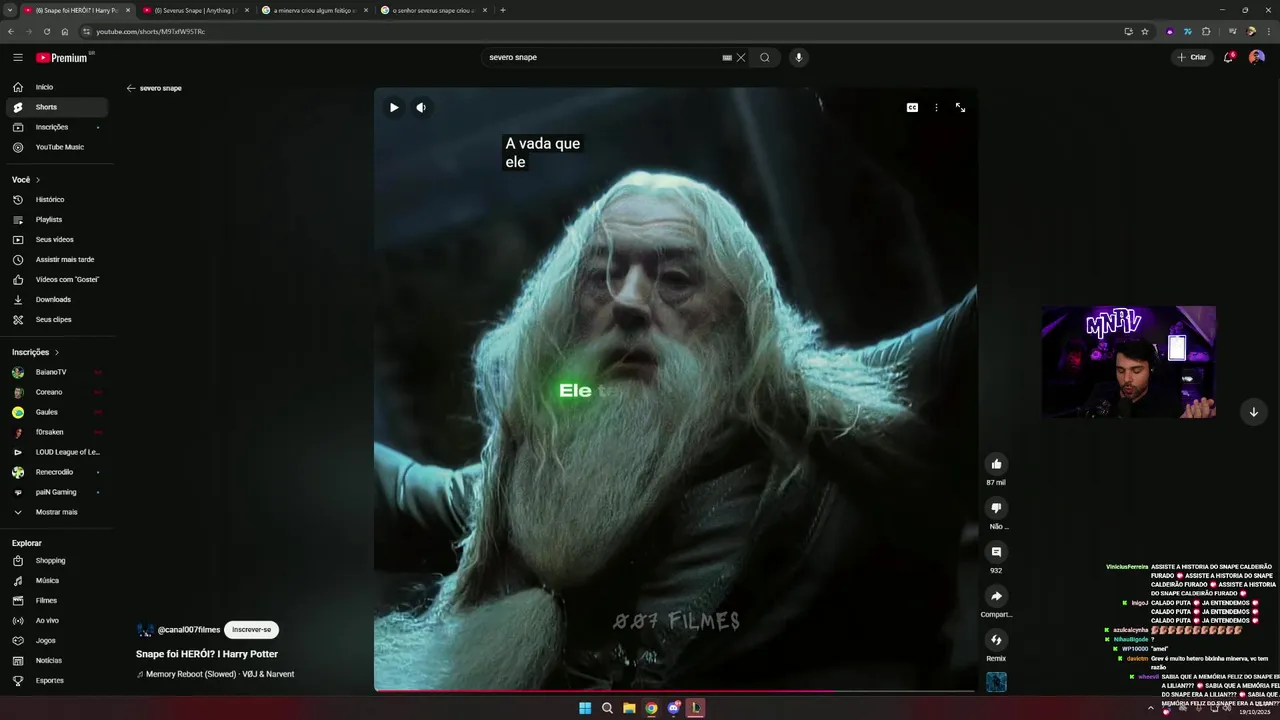Open the BaianoTV channel subscription
The height and width of the screenshot is (720, 1280).
point(56,372)
